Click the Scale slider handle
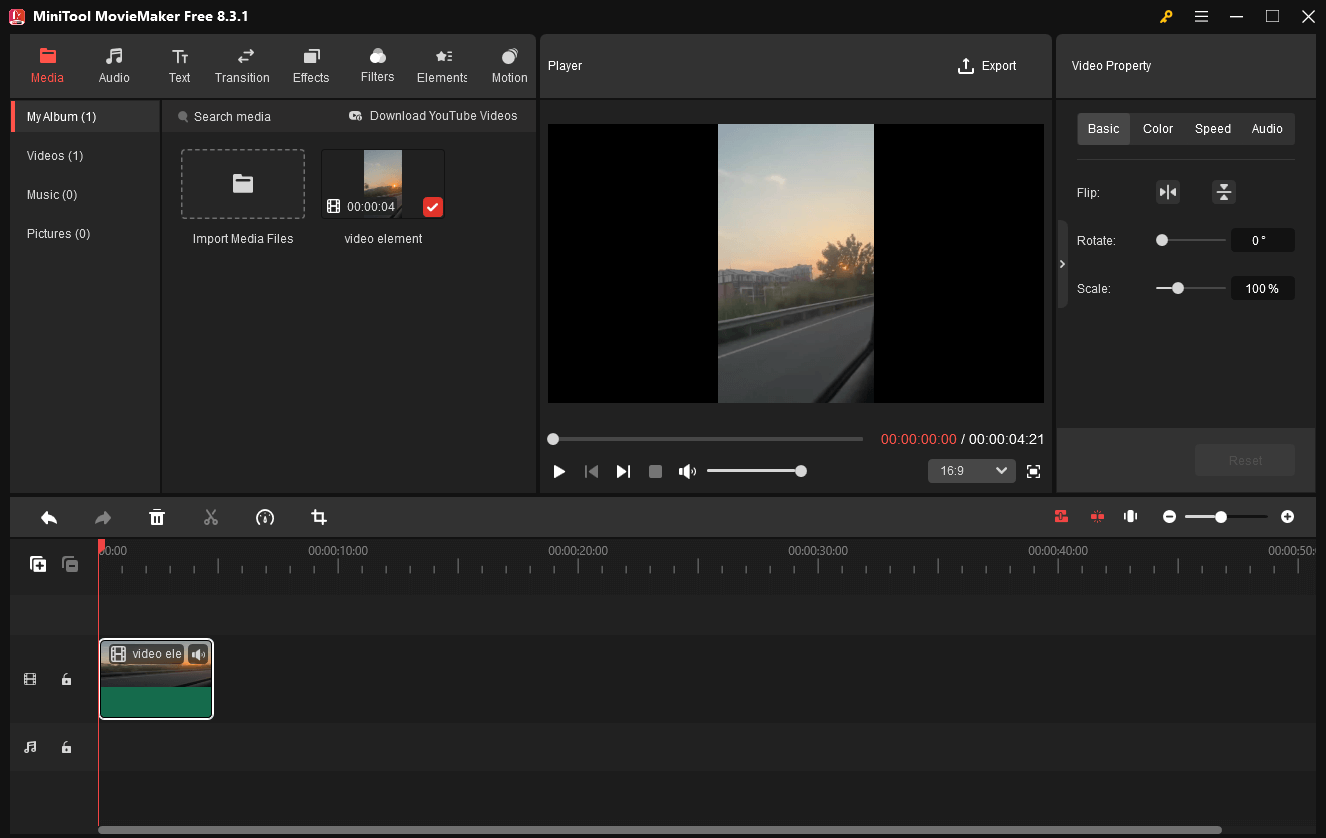The image size is (1326, 838). coord(1178,288)
